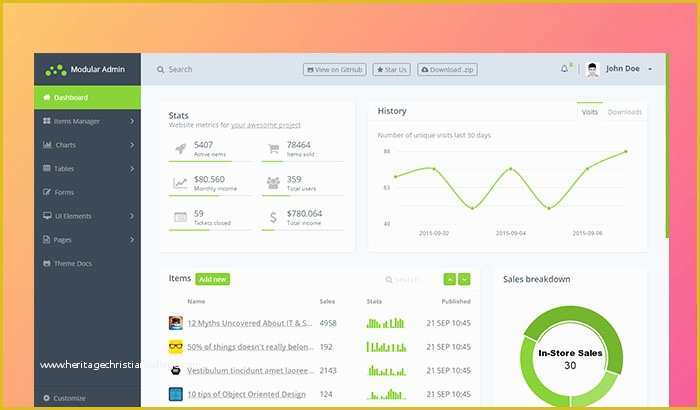Click the dollar sign Total income icon
700x410 pixels.
tap(273, 217)
